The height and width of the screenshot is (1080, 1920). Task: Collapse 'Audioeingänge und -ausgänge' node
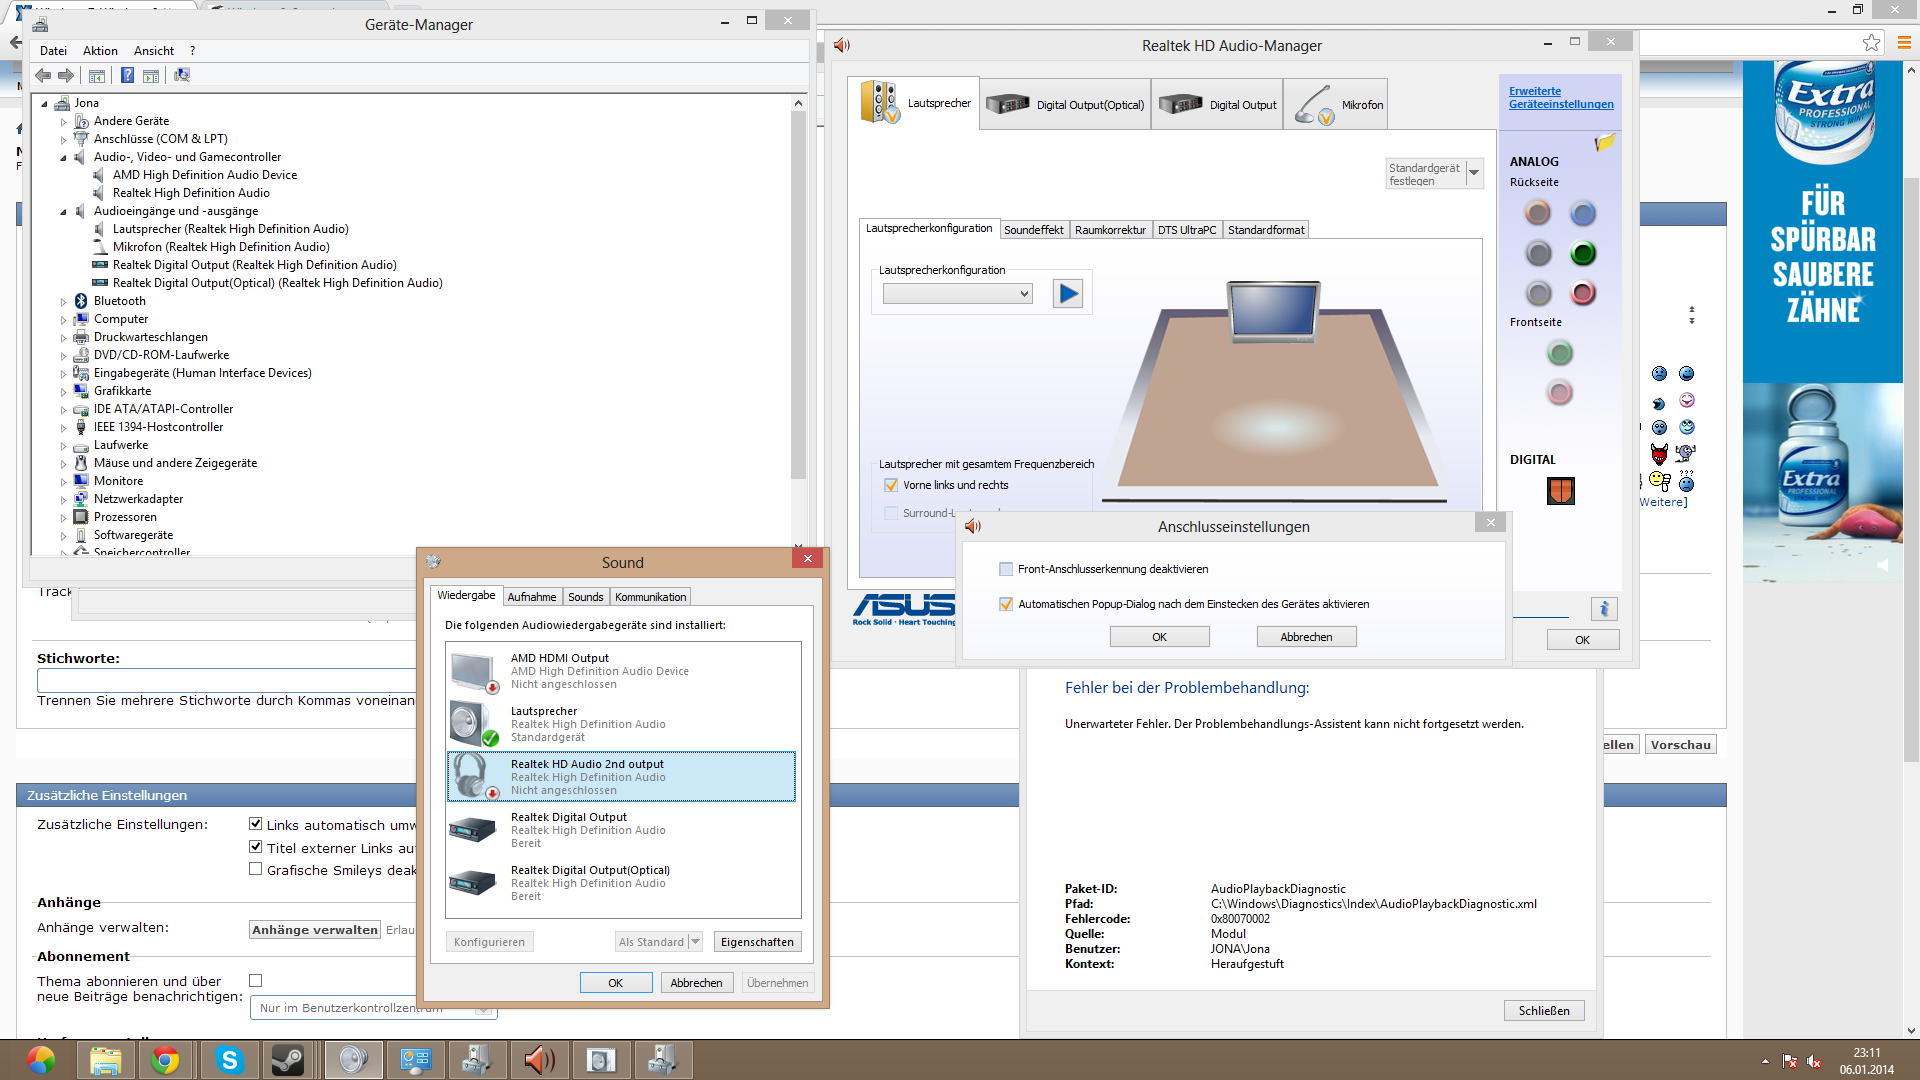coord(63,212)
